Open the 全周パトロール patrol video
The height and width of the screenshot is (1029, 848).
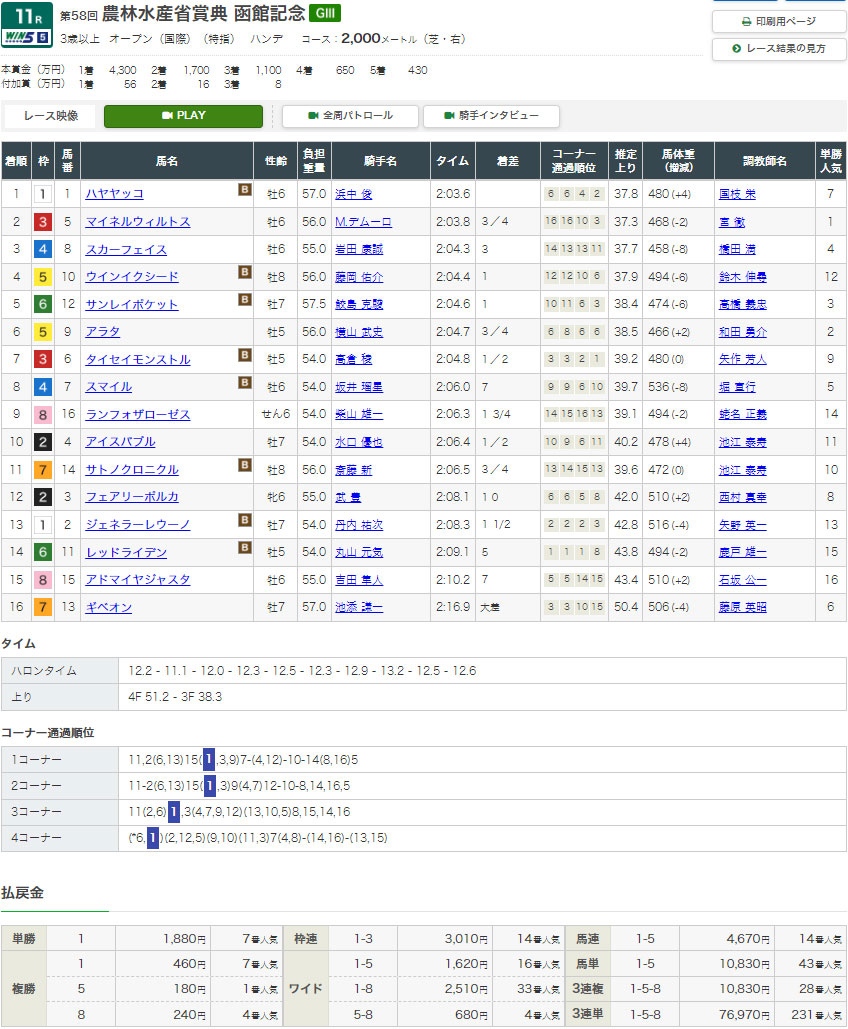pyautogui.click(x=349, y=116)
